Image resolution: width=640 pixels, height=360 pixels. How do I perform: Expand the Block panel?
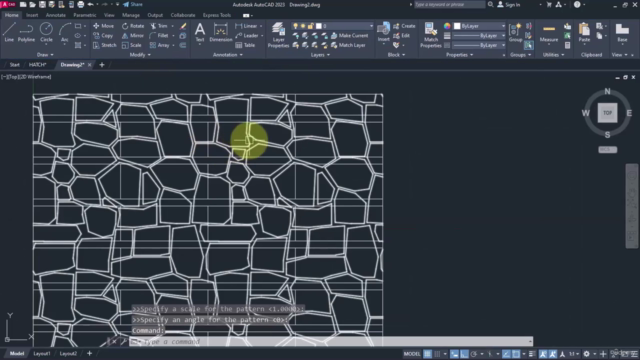pyautogui.click(x=396, y=55)
